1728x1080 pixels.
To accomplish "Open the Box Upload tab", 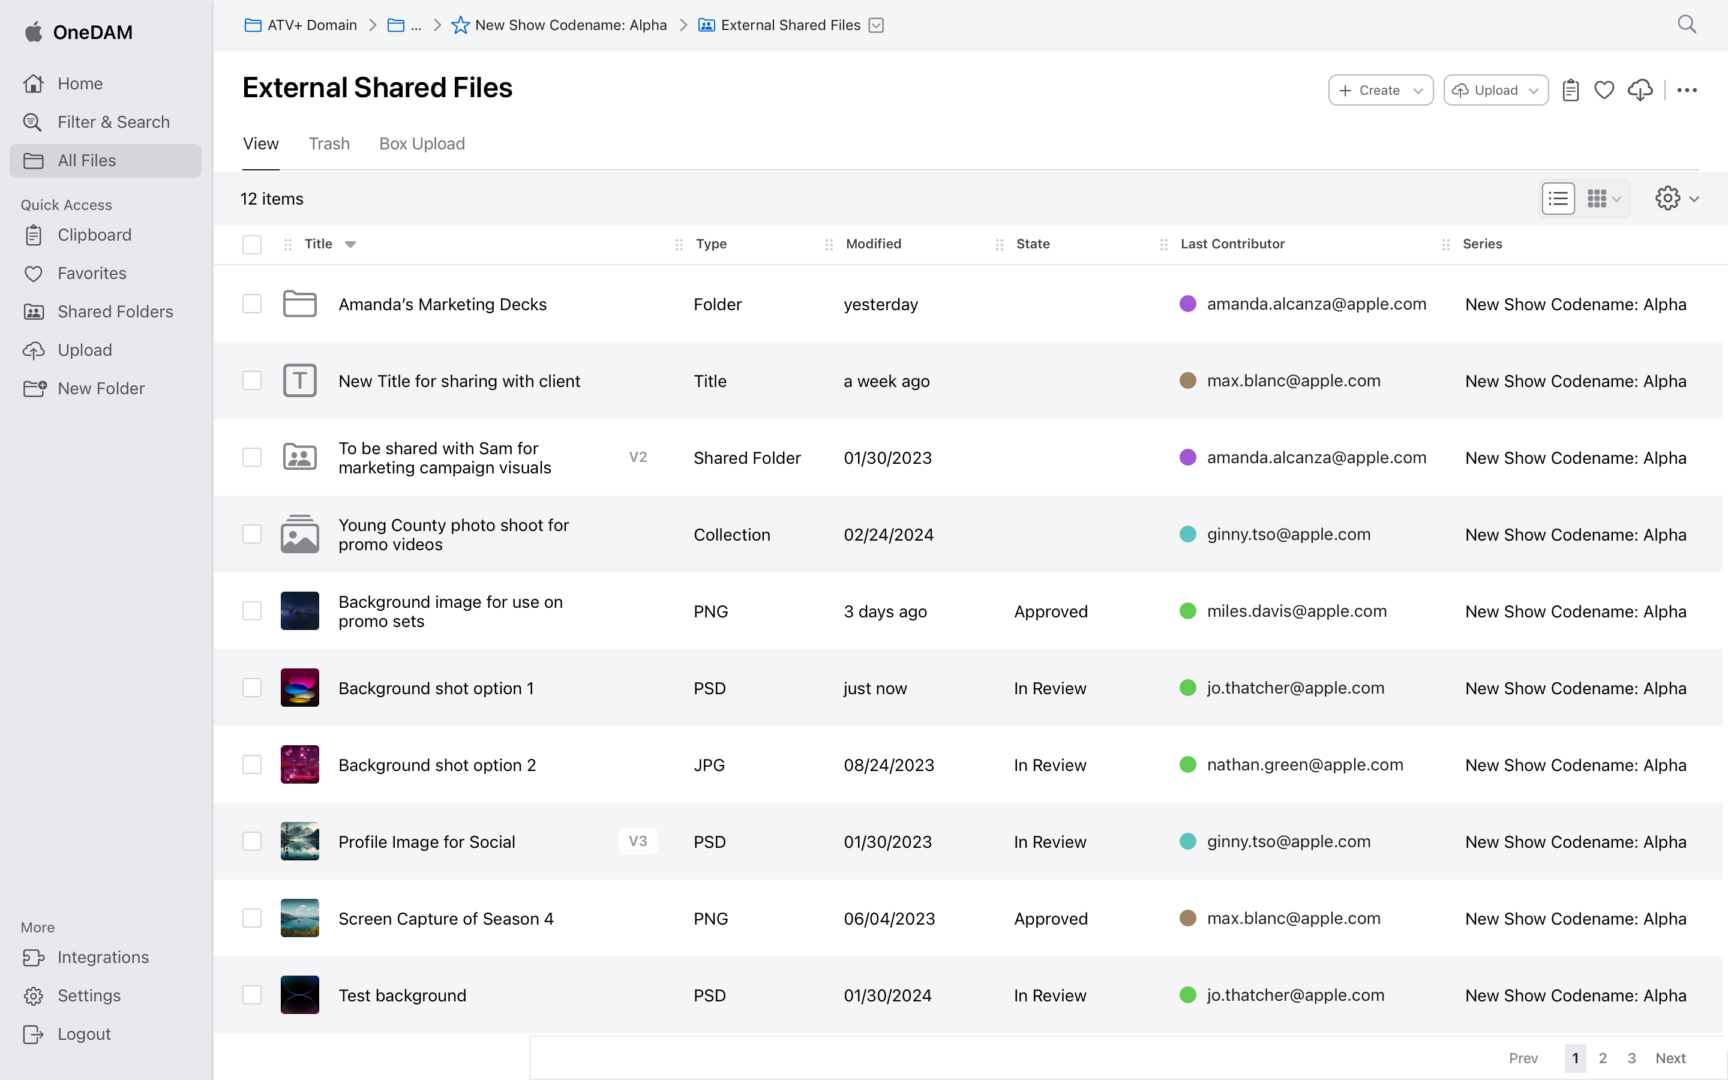I will [x=422, y=143].
